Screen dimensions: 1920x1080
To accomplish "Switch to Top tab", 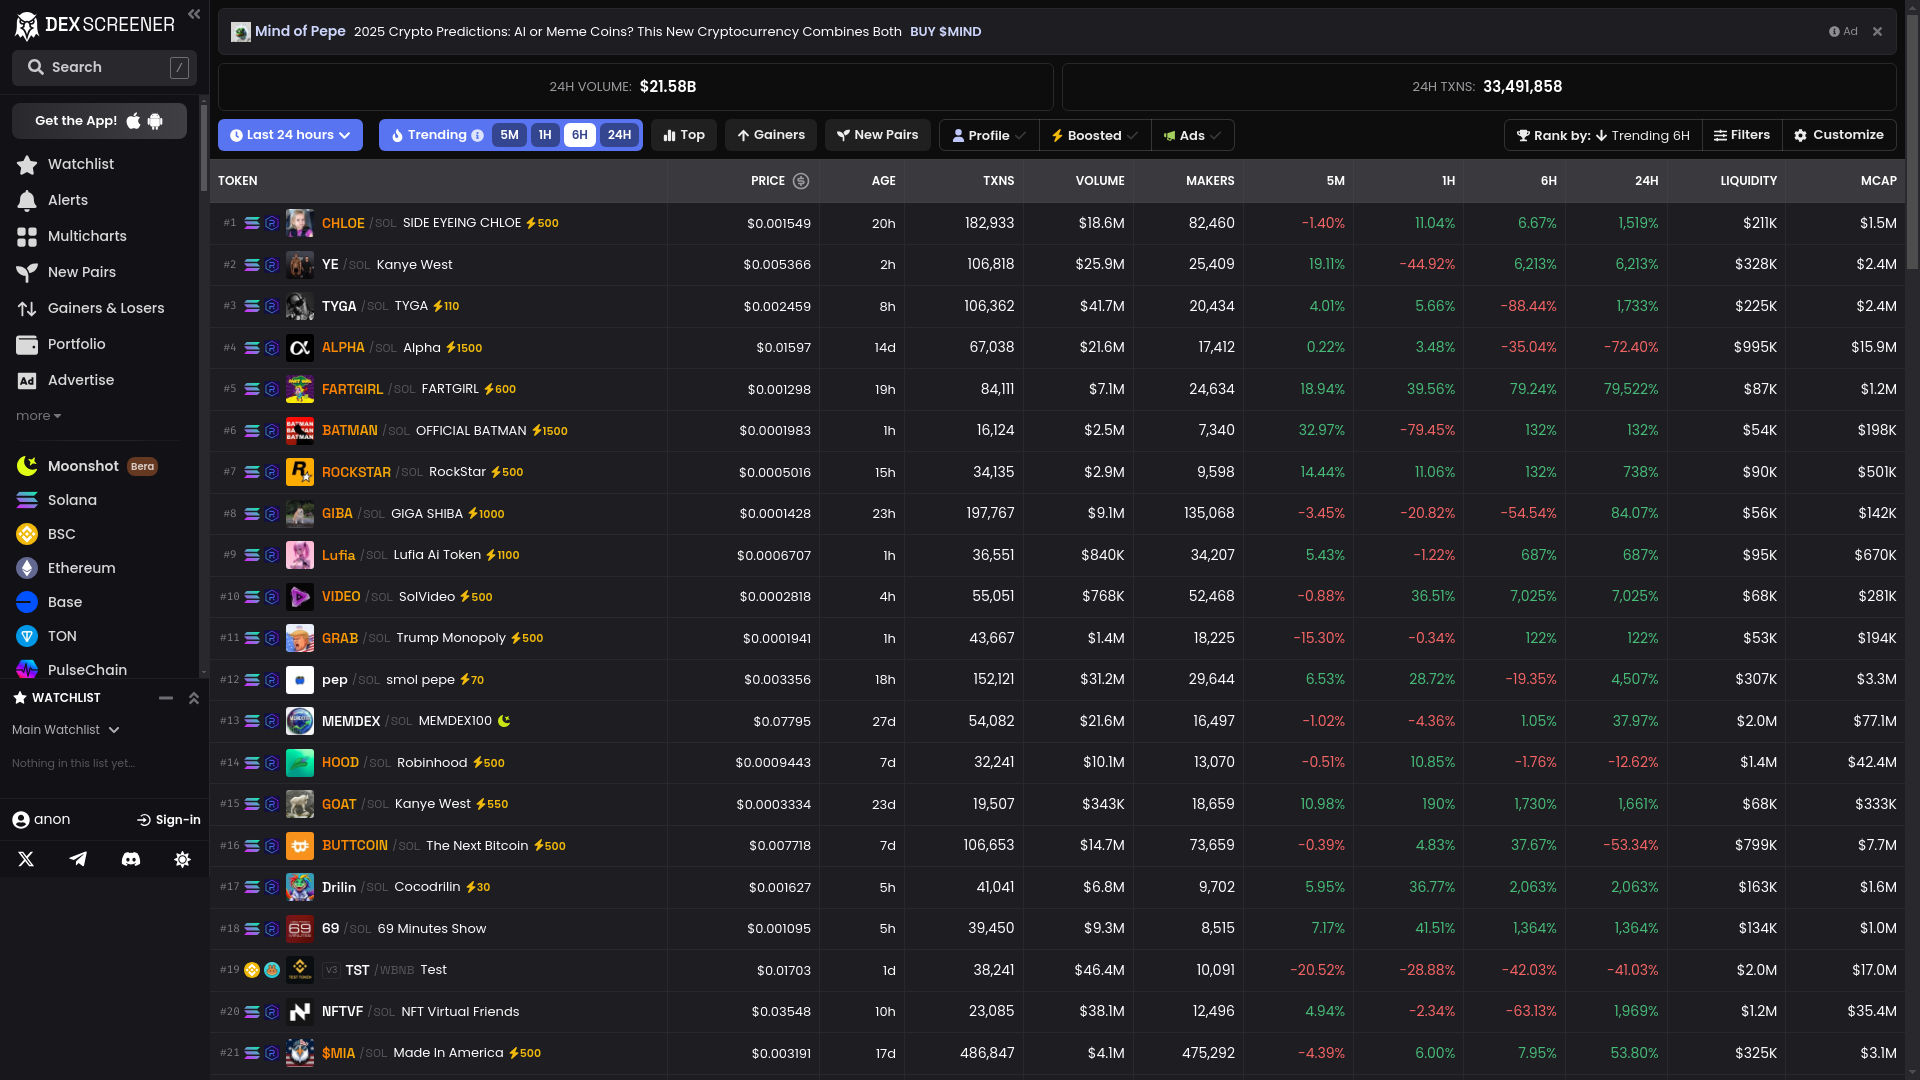I will (684, 135).
